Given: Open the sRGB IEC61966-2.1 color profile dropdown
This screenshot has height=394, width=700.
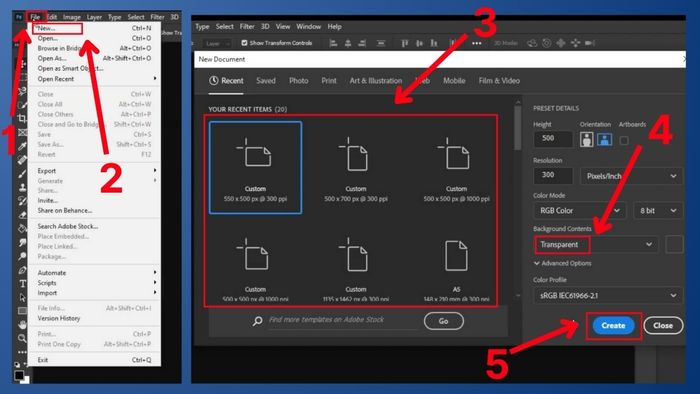Looking at the screenshot, I should (x=608, y=295).
